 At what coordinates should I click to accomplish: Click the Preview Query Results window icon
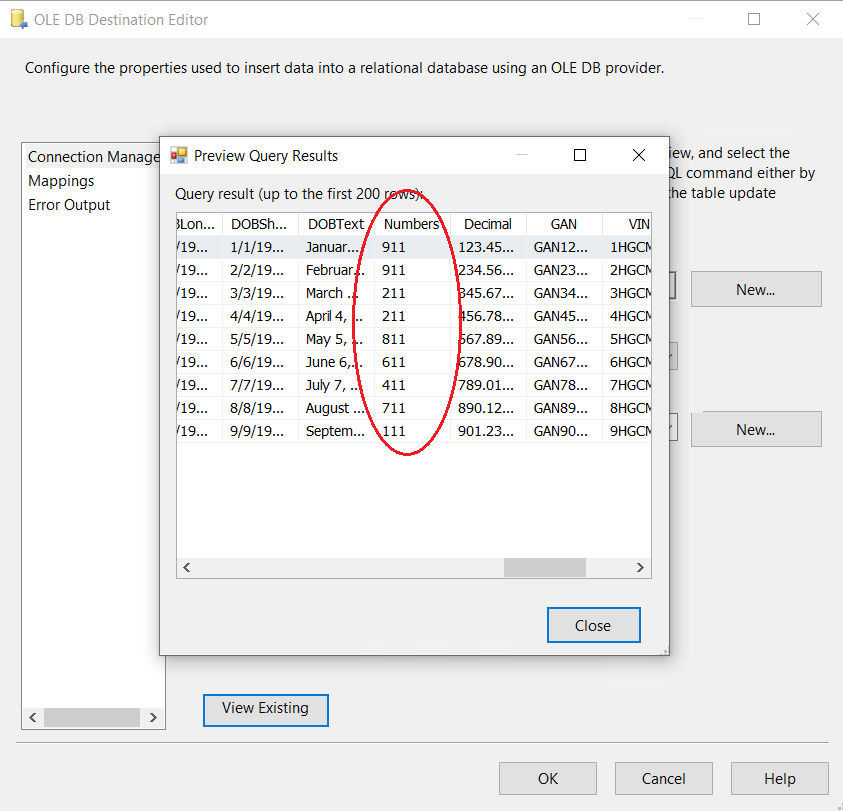point(179,156)
